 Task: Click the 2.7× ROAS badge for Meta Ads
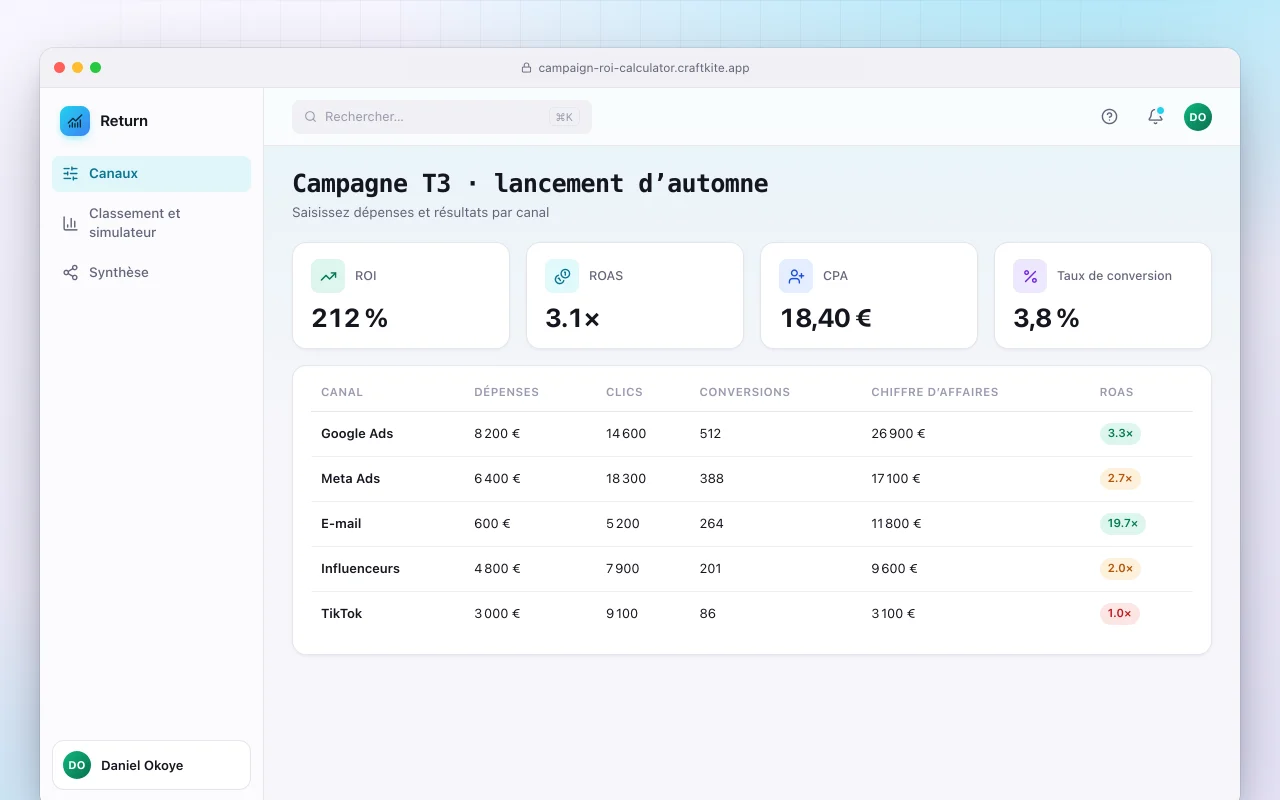point(1120,479)
